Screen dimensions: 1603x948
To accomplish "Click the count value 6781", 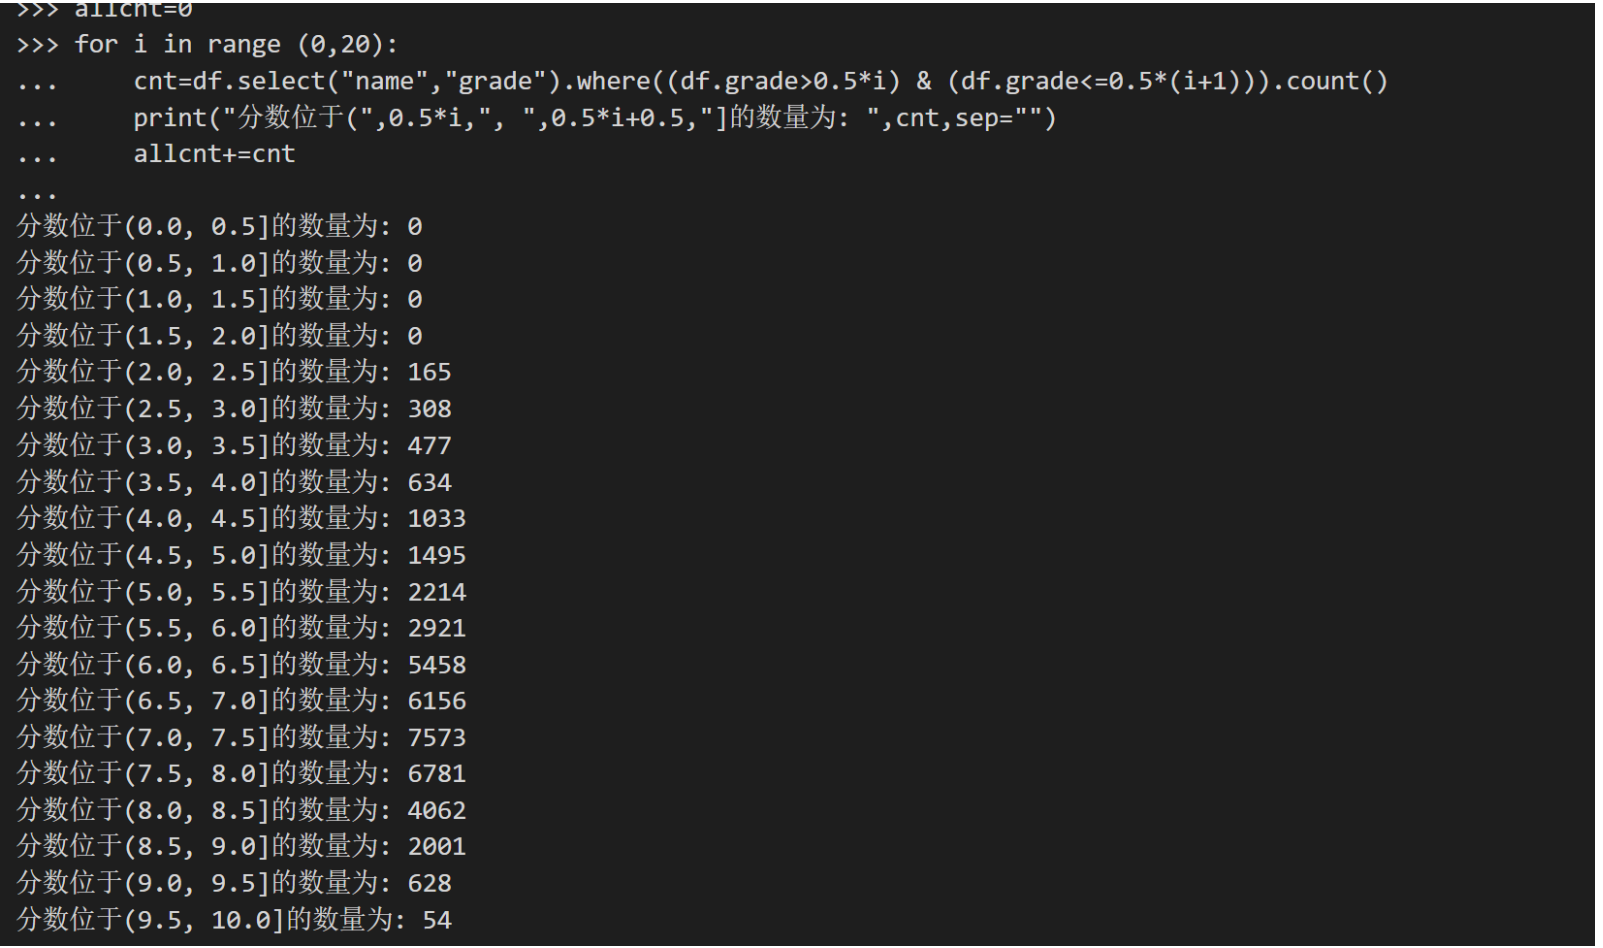I will coord(436,773).
